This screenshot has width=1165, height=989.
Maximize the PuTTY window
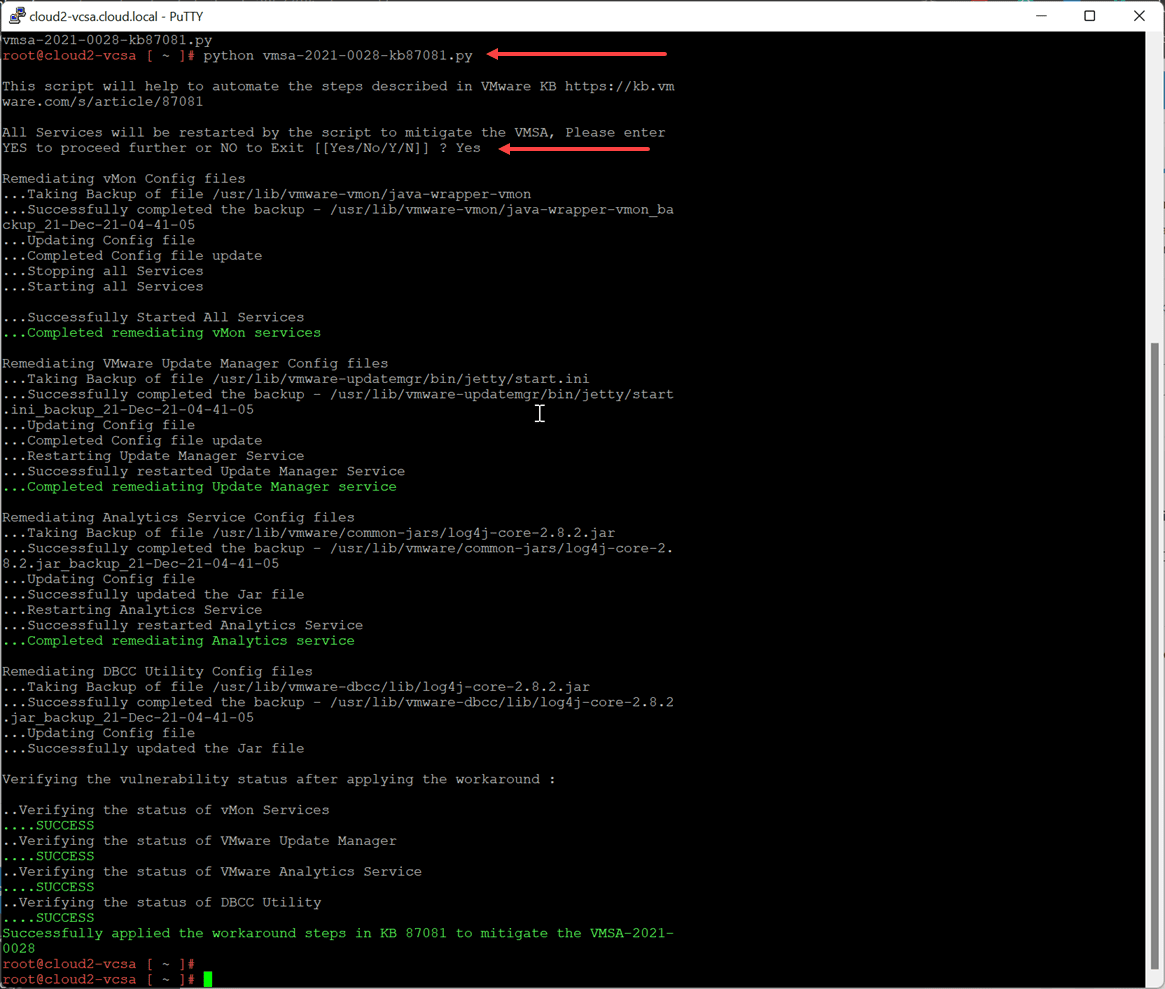(1089, 16)
